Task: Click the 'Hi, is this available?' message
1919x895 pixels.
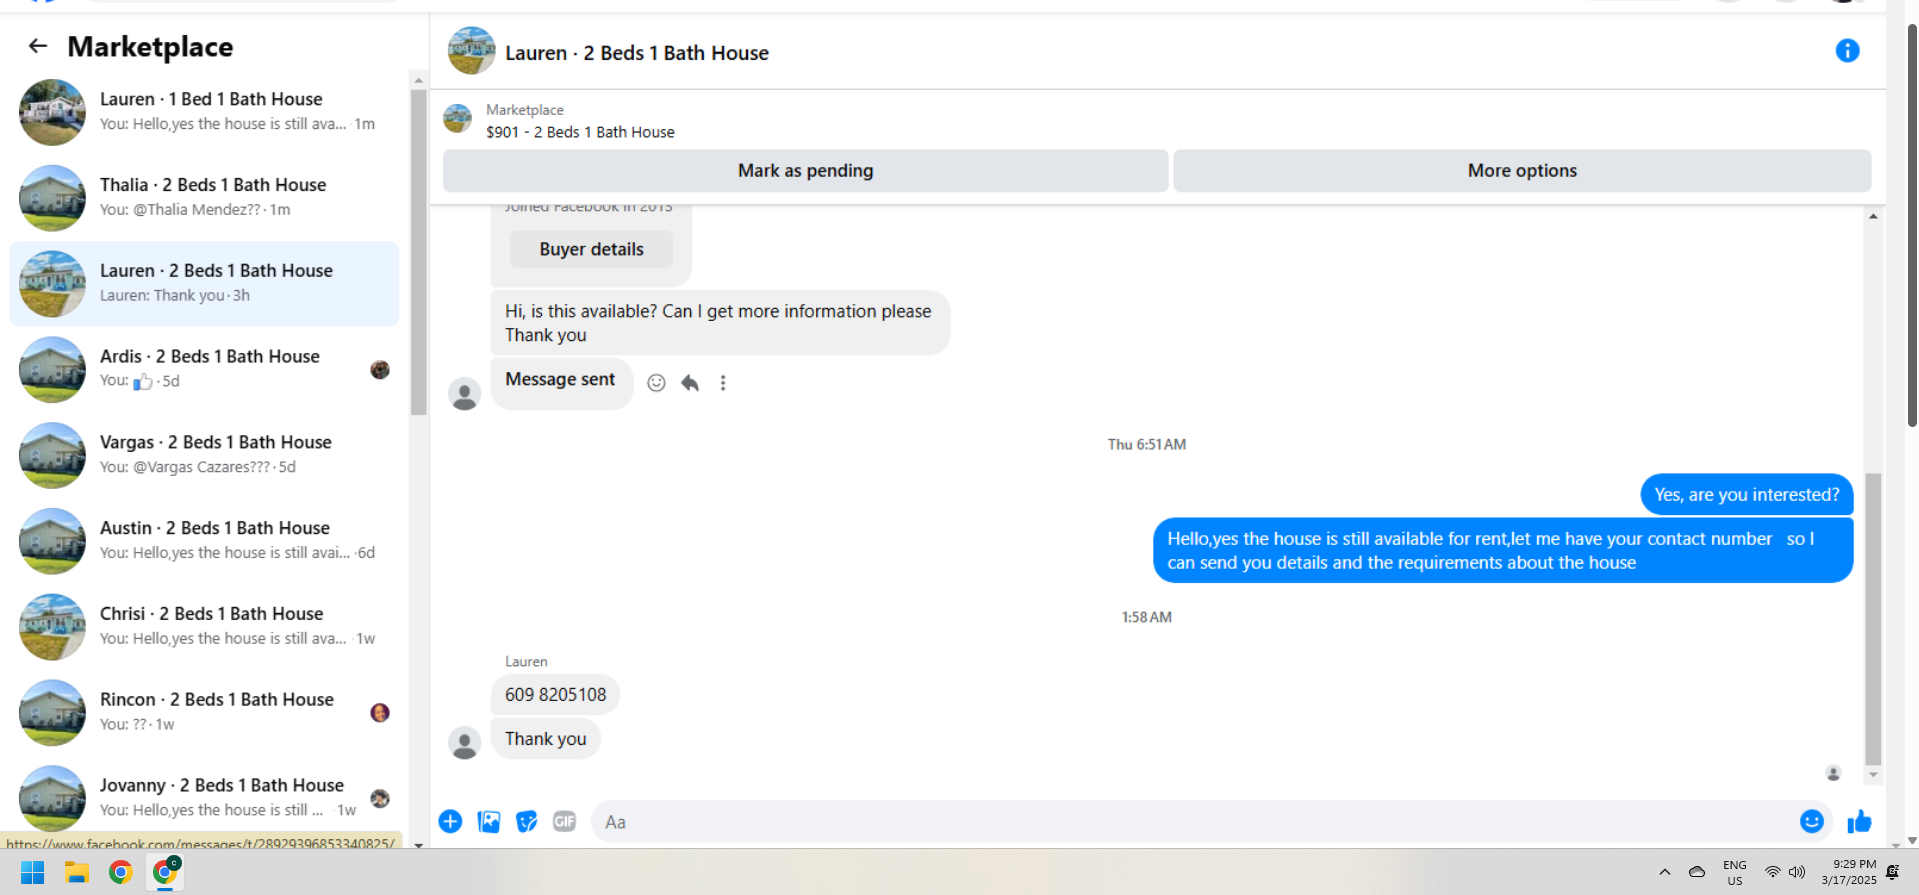Action: click(x=720, y=323)
